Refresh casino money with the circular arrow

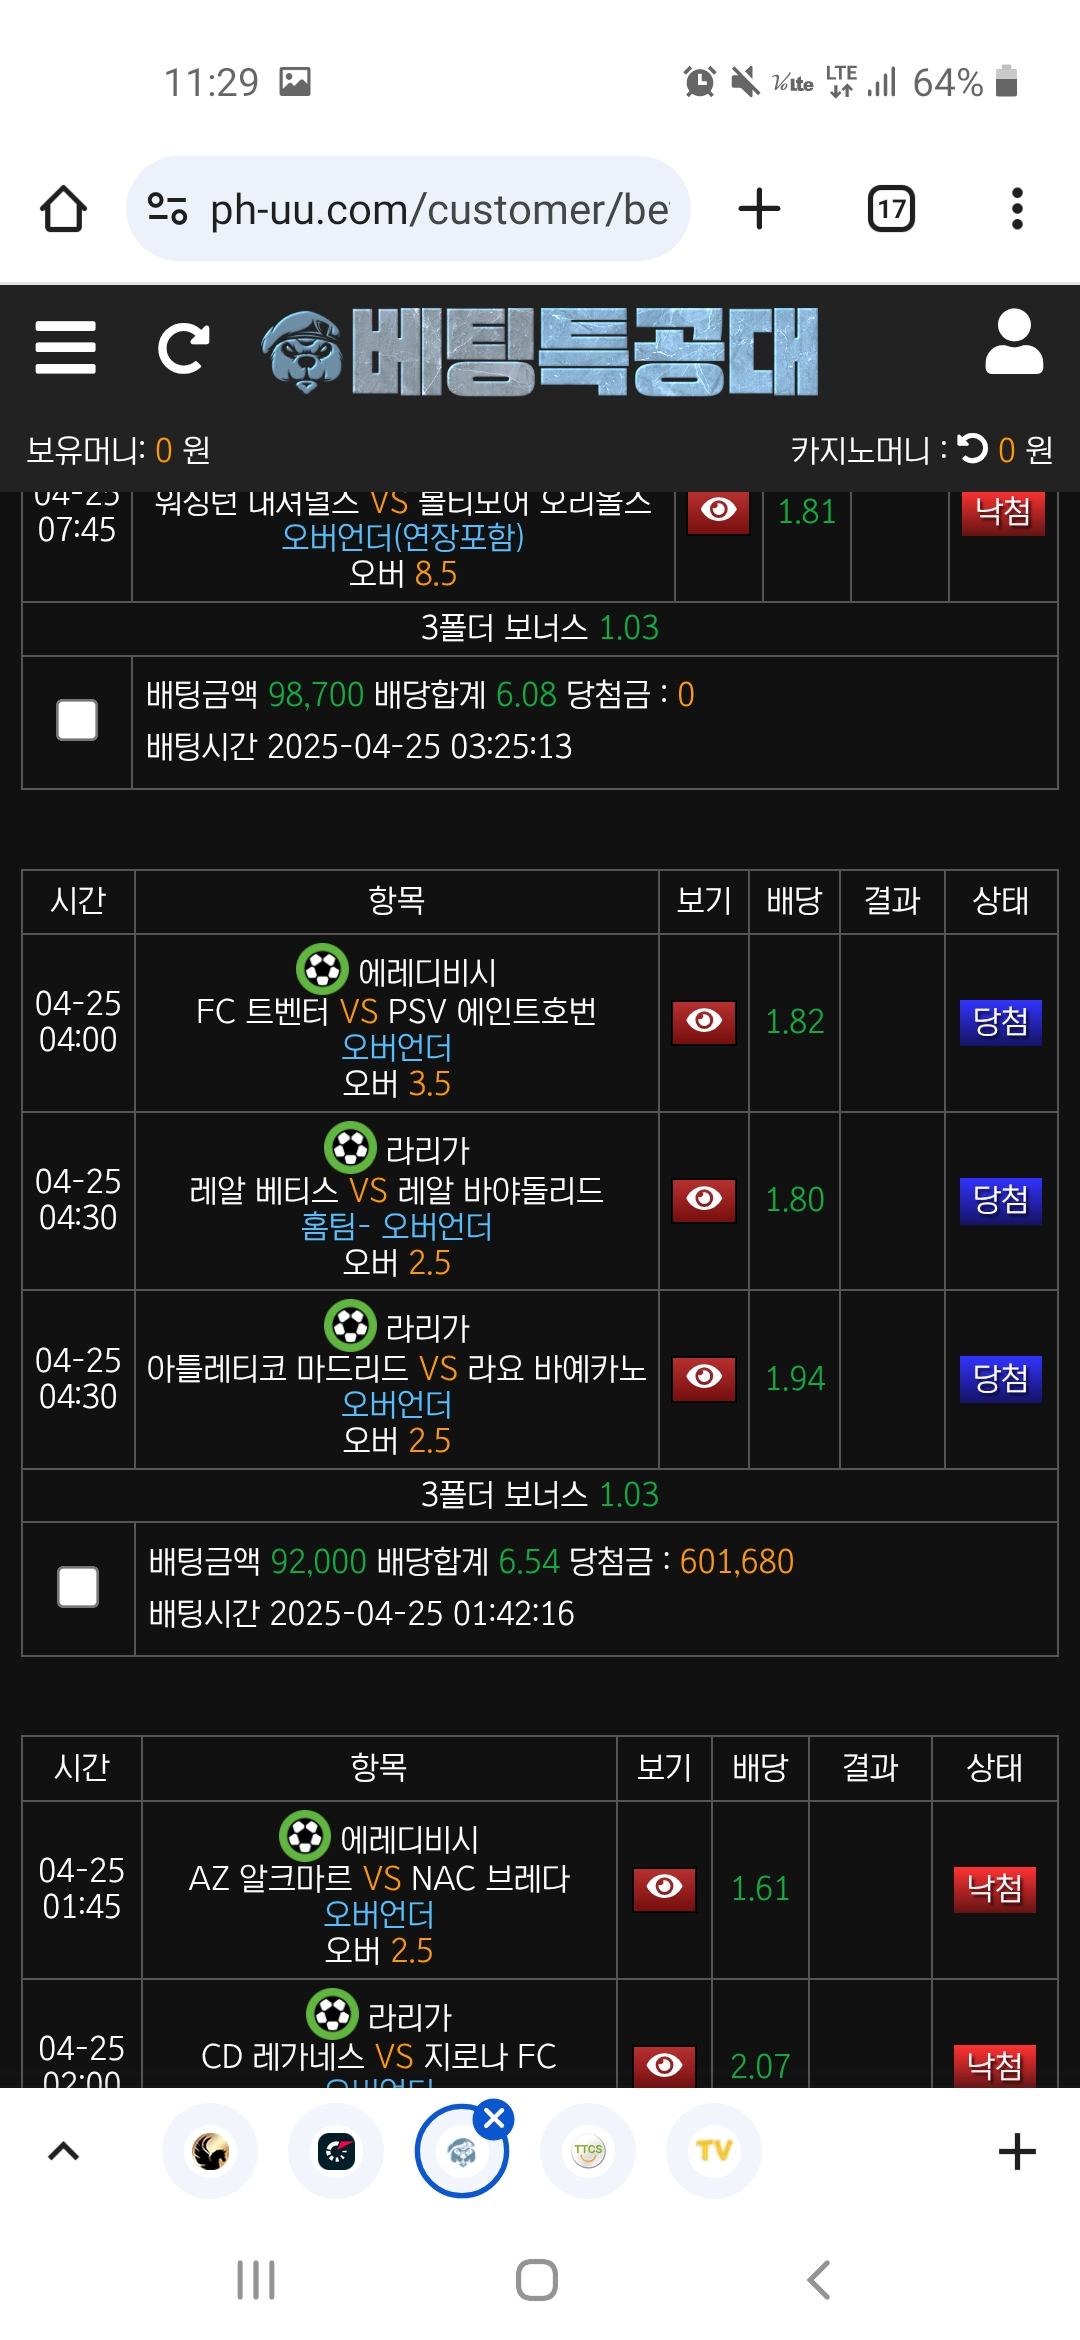972,449
